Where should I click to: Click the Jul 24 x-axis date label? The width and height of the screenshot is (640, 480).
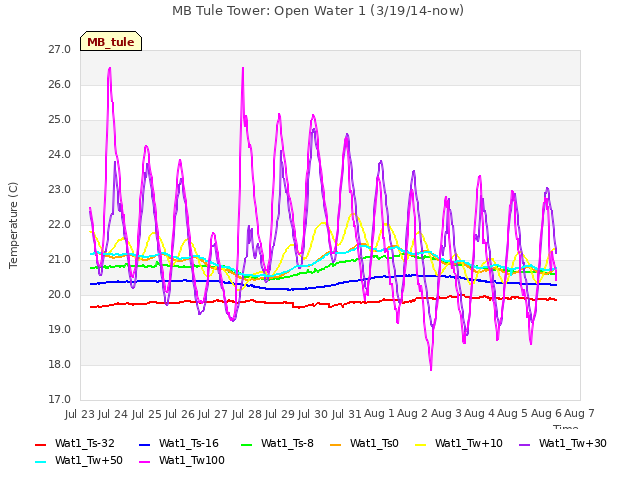[x=113, y=414]
